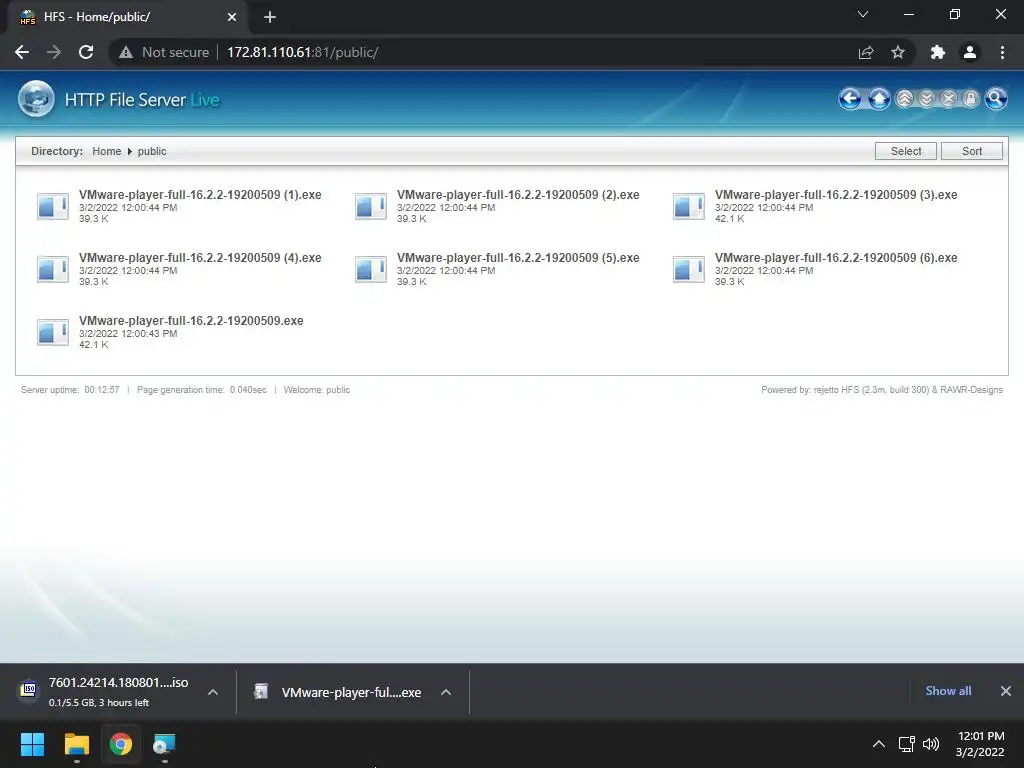Open VMware-player-full-16.2.2-19200509 (1).exe link

point(200,195)
